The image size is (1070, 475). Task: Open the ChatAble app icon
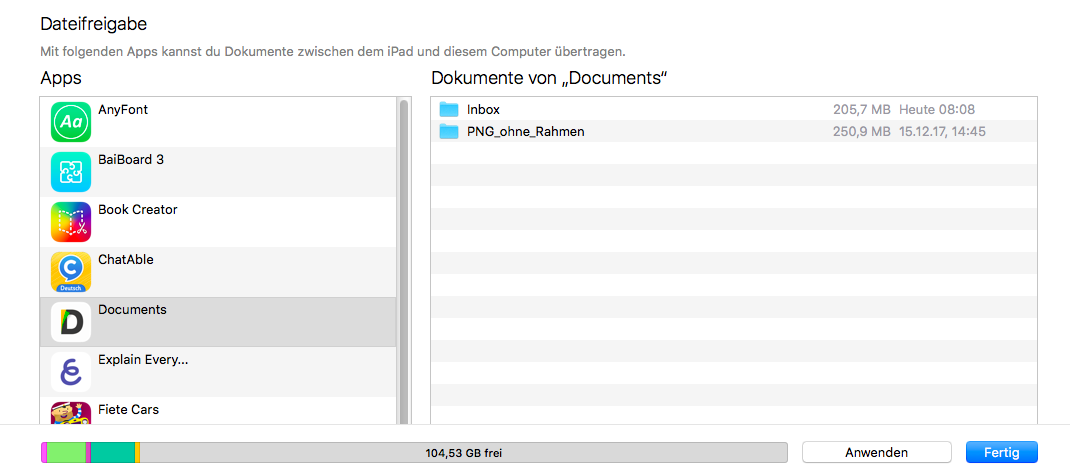71,272
